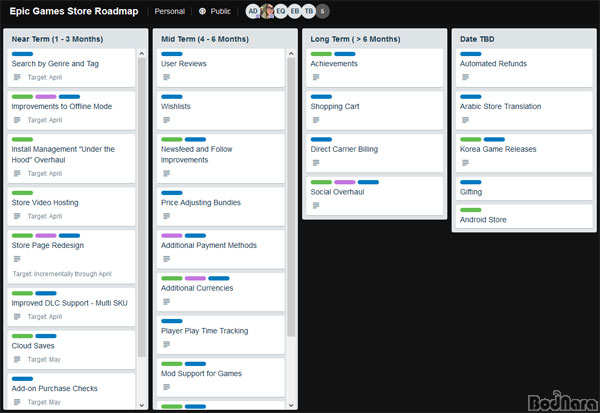Select the Near Term (1 - 3 Months) list header
600x413 pixels.
click(x=57, y=39)
